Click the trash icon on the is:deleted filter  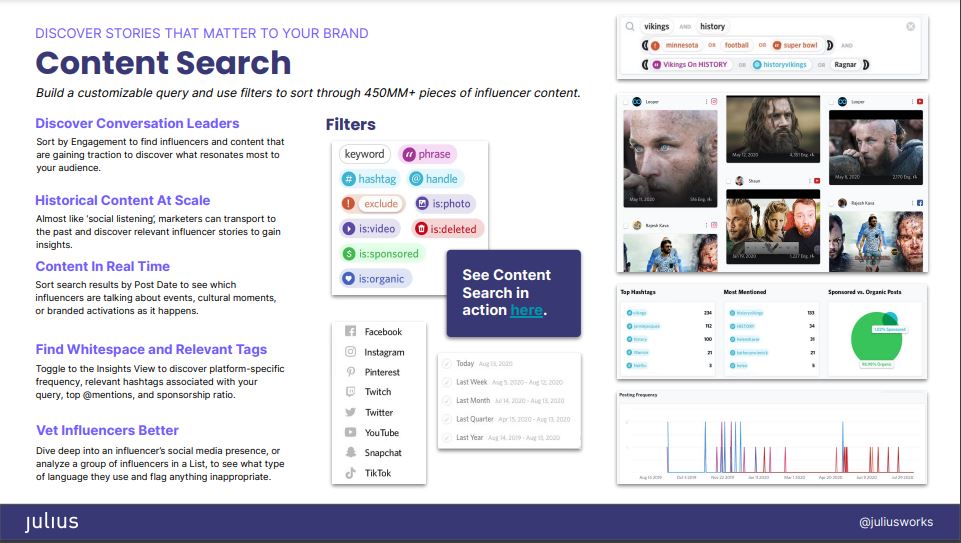(x=421, y=229)
